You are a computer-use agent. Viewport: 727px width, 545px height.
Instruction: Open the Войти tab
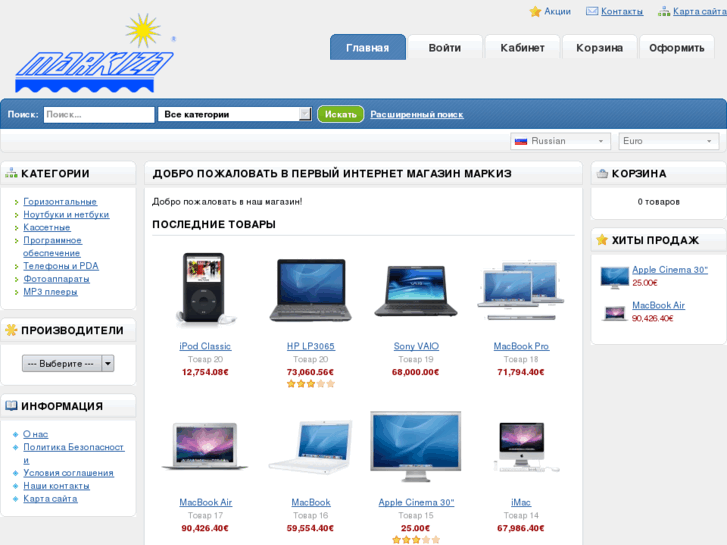(445, 47)
